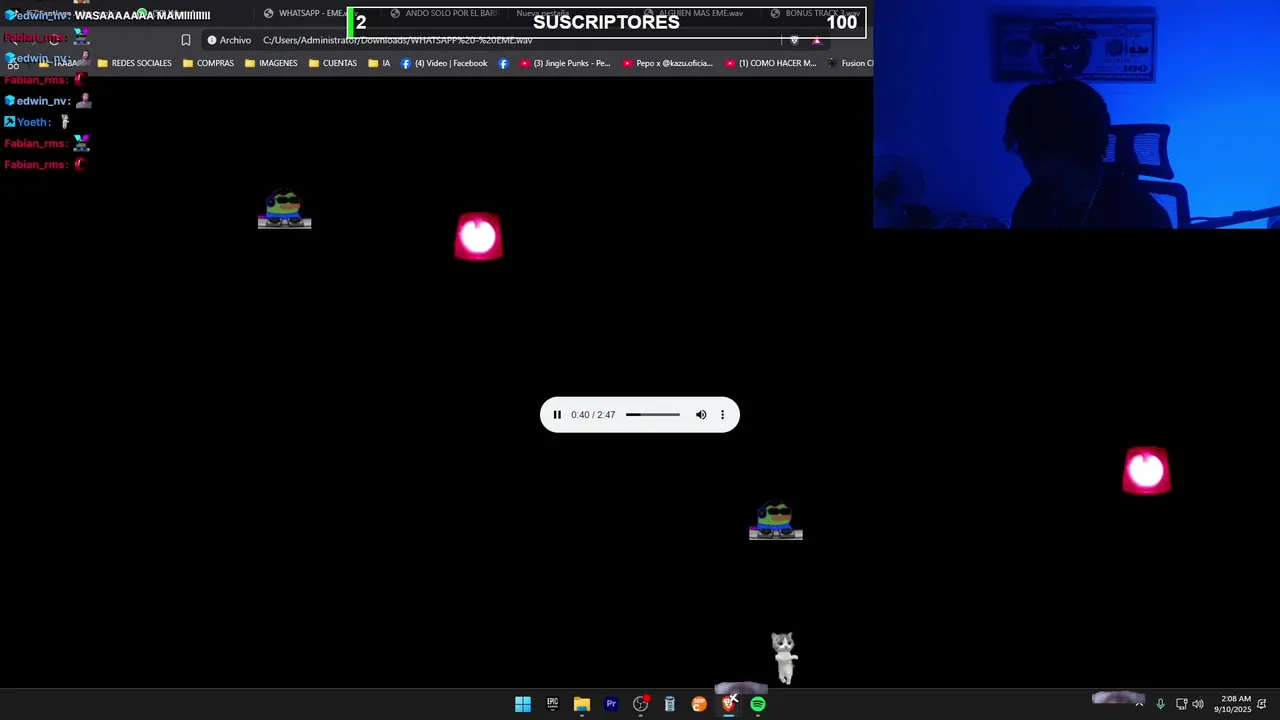Open the system tray volume icon
Viewport: 1280px width, 720px height.
pos(1198,704)
